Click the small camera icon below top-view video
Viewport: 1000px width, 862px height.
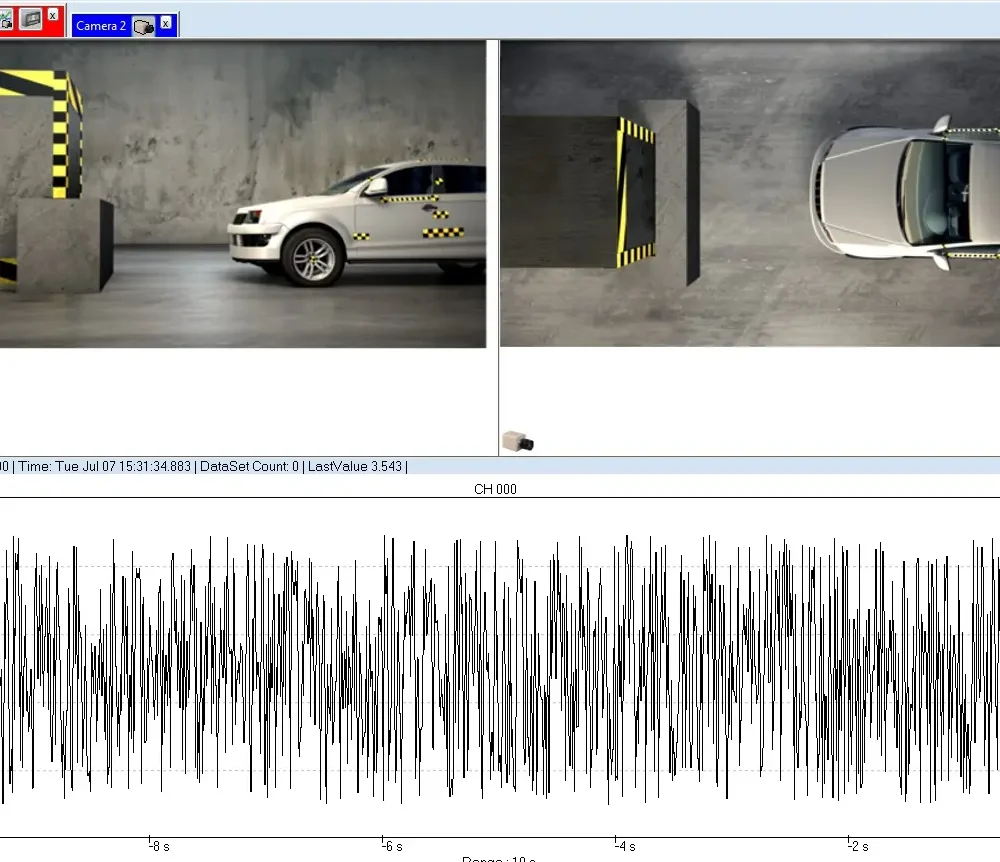[518, 440]
